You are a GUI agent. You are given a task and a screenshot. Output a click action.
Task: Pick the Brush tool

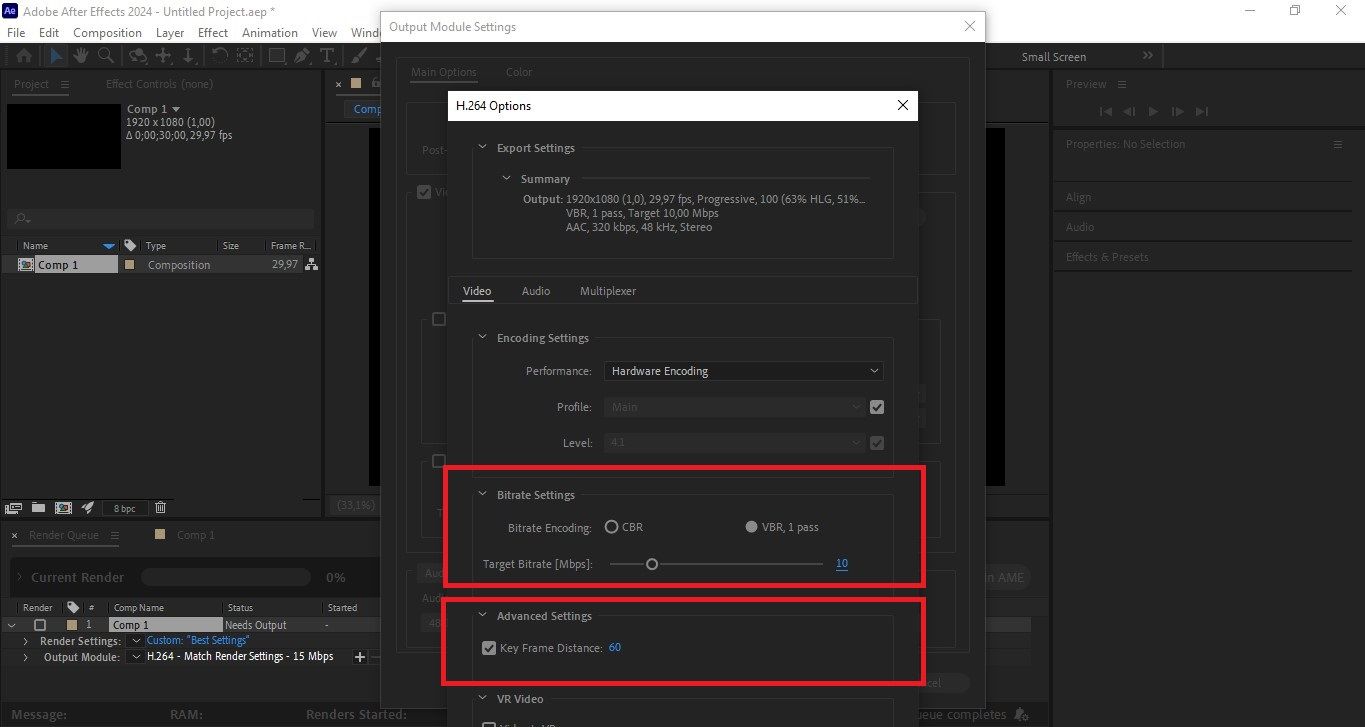coord(356,55)
